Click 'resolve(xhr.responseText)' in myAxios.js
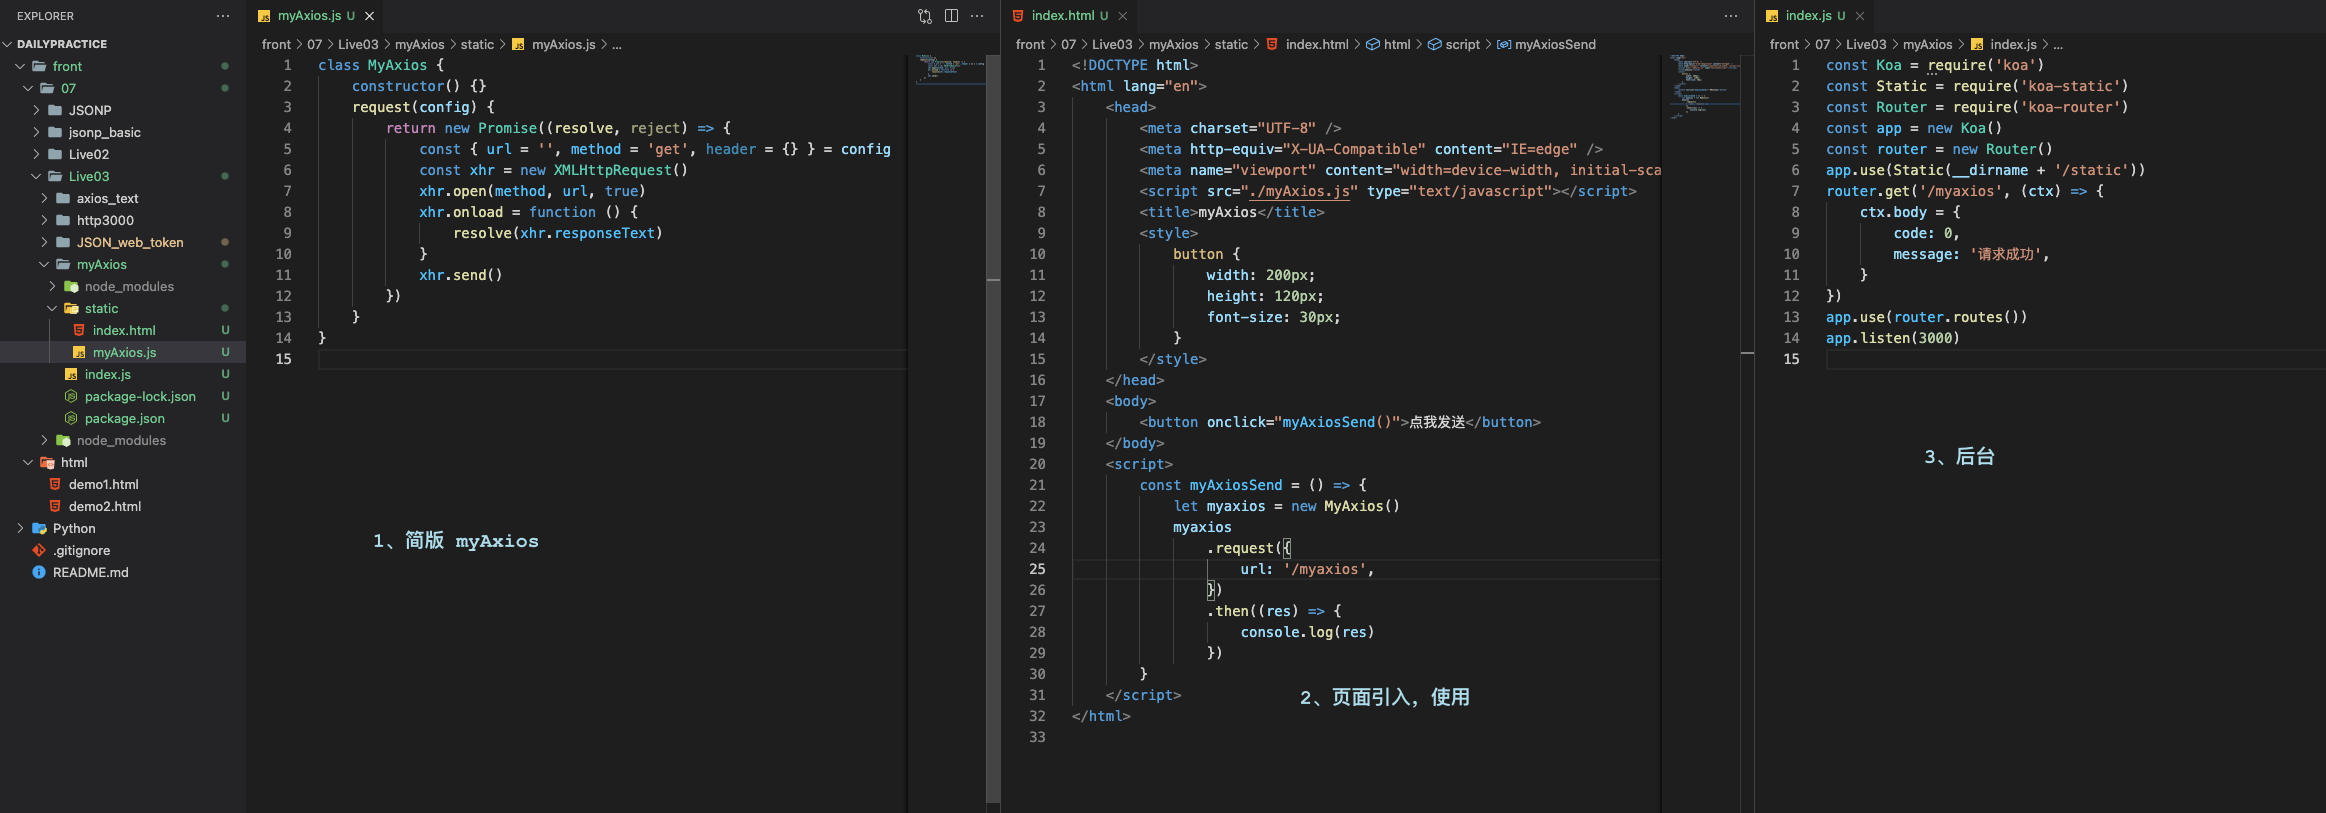The height and width of the screenshot is (813, 2326). pos(557,233)
